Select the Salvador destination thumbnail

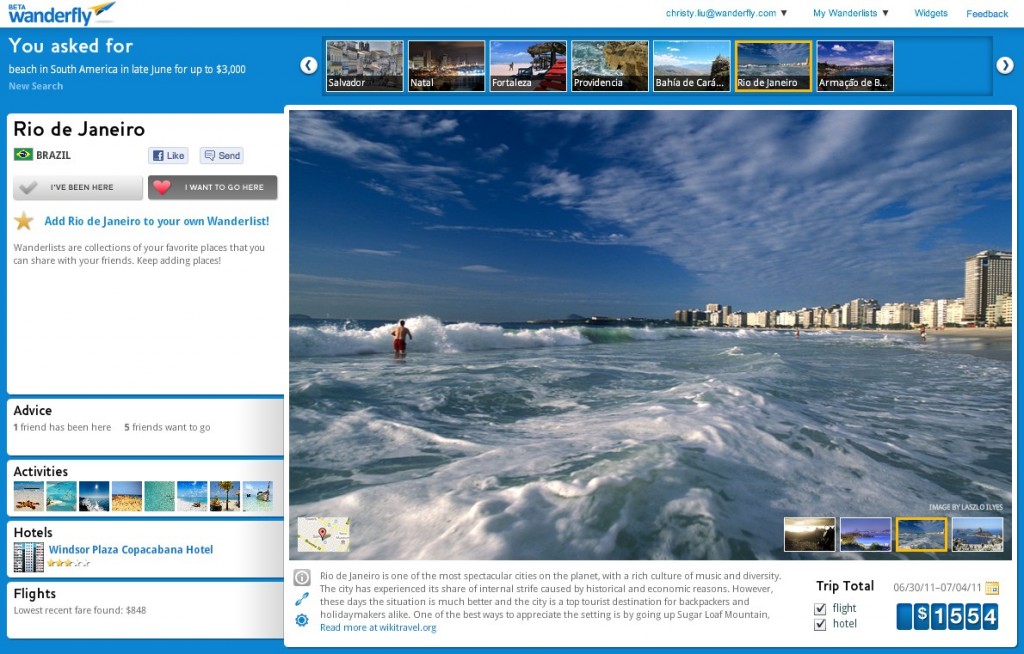(x=364, y=66)
